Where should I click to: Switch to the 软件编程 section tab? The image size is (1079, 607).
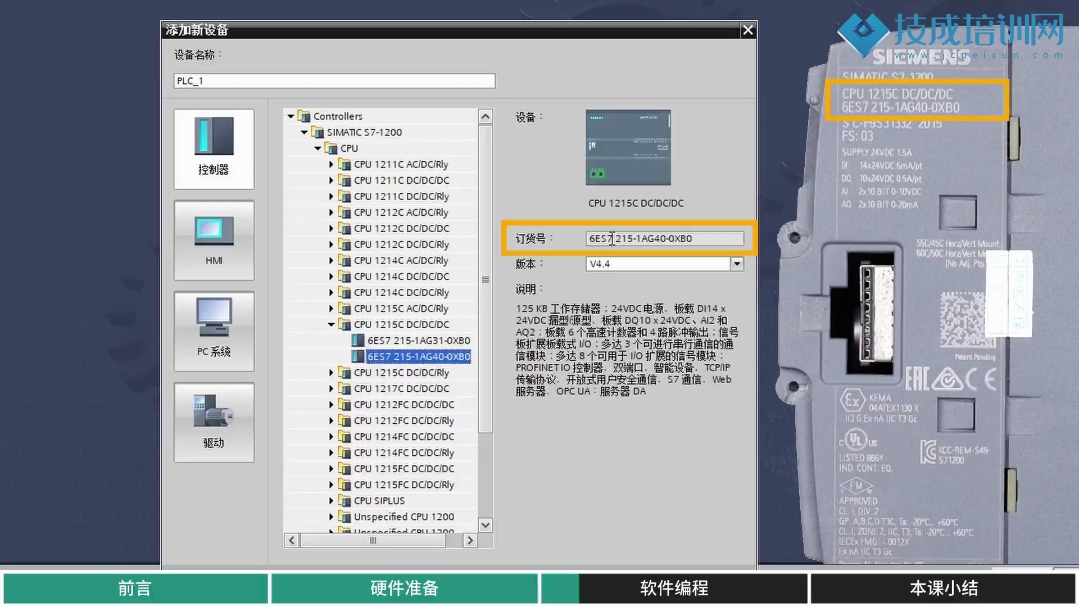coord(674,588)
